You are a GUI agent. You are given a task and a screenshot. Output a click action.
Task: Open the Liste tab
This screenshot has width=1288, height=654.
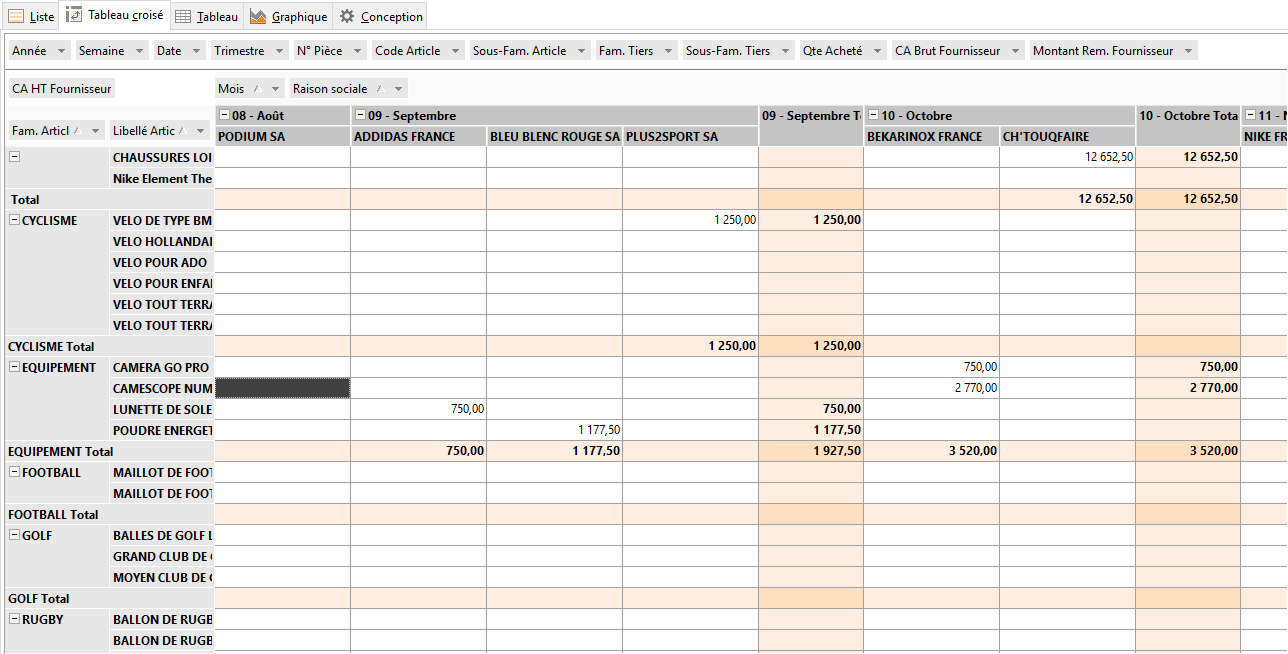click(x=31, y=16)
